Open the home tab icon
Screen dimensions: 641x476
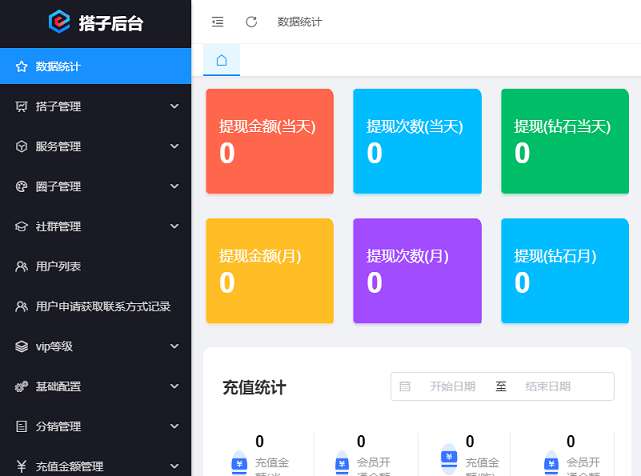pos(222,60)
